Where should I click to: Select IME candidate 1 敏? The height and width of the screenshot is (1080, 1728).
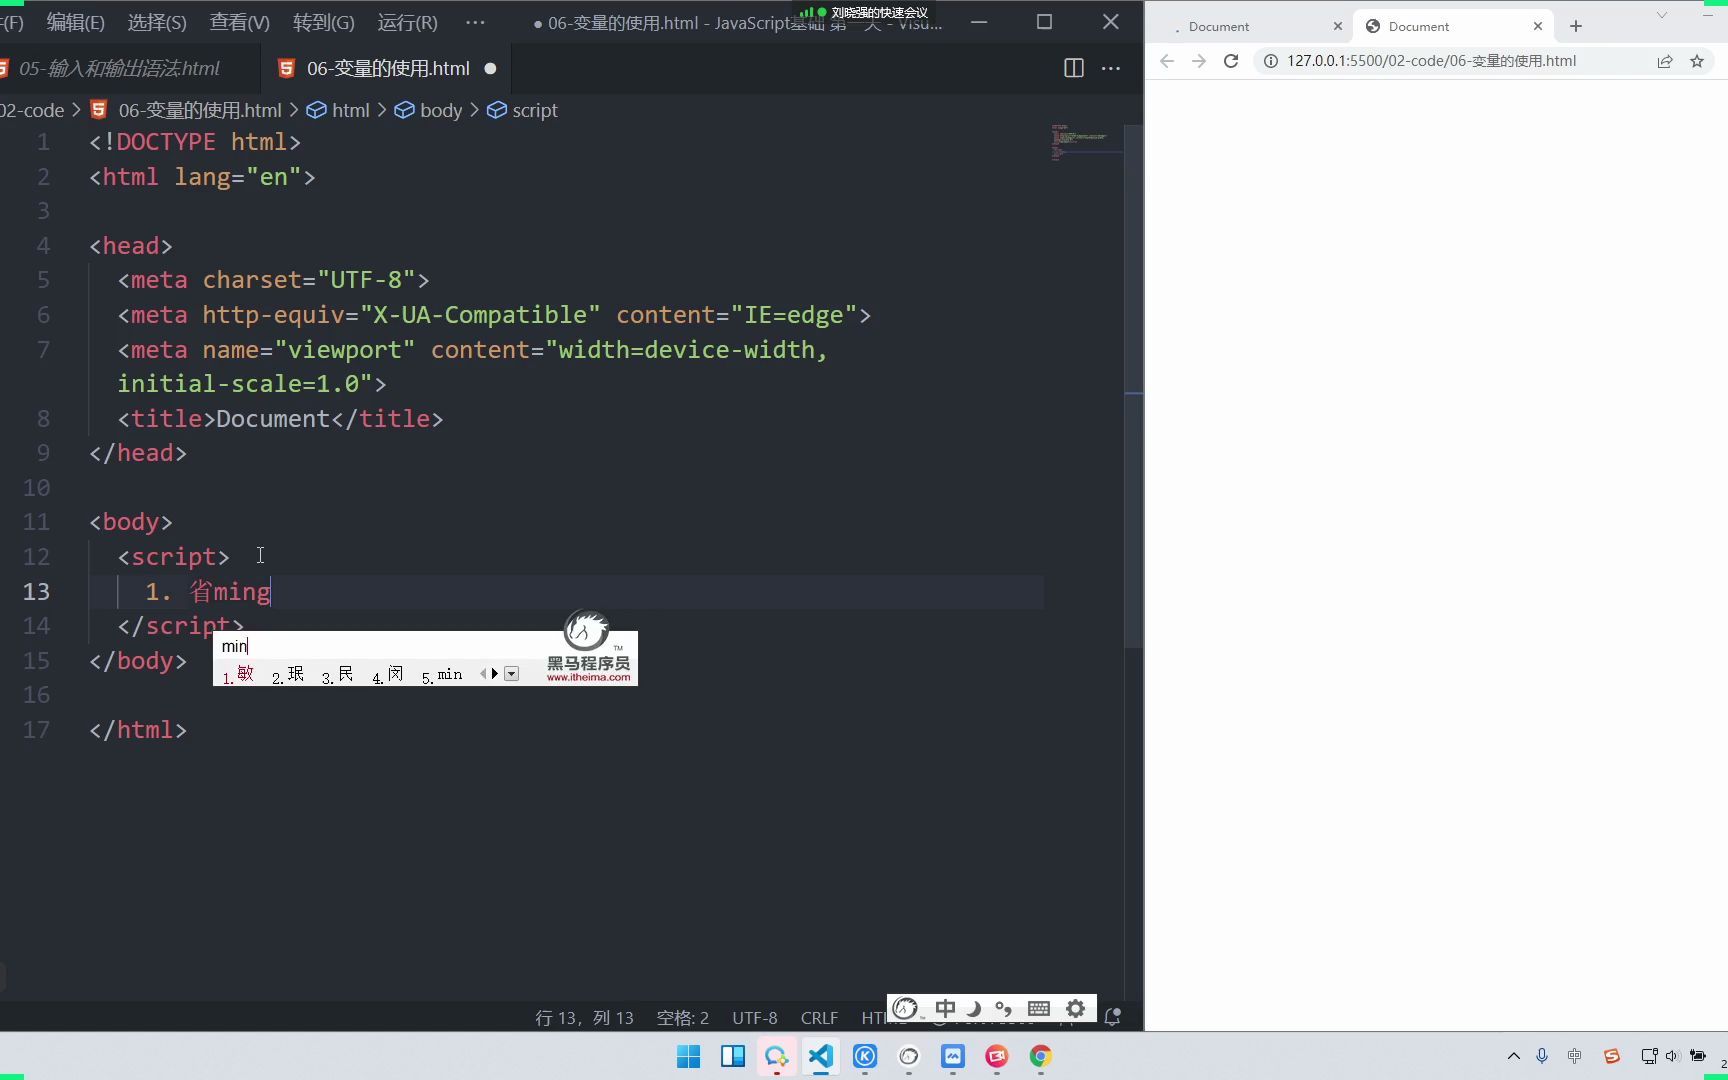tap(238, 674)
